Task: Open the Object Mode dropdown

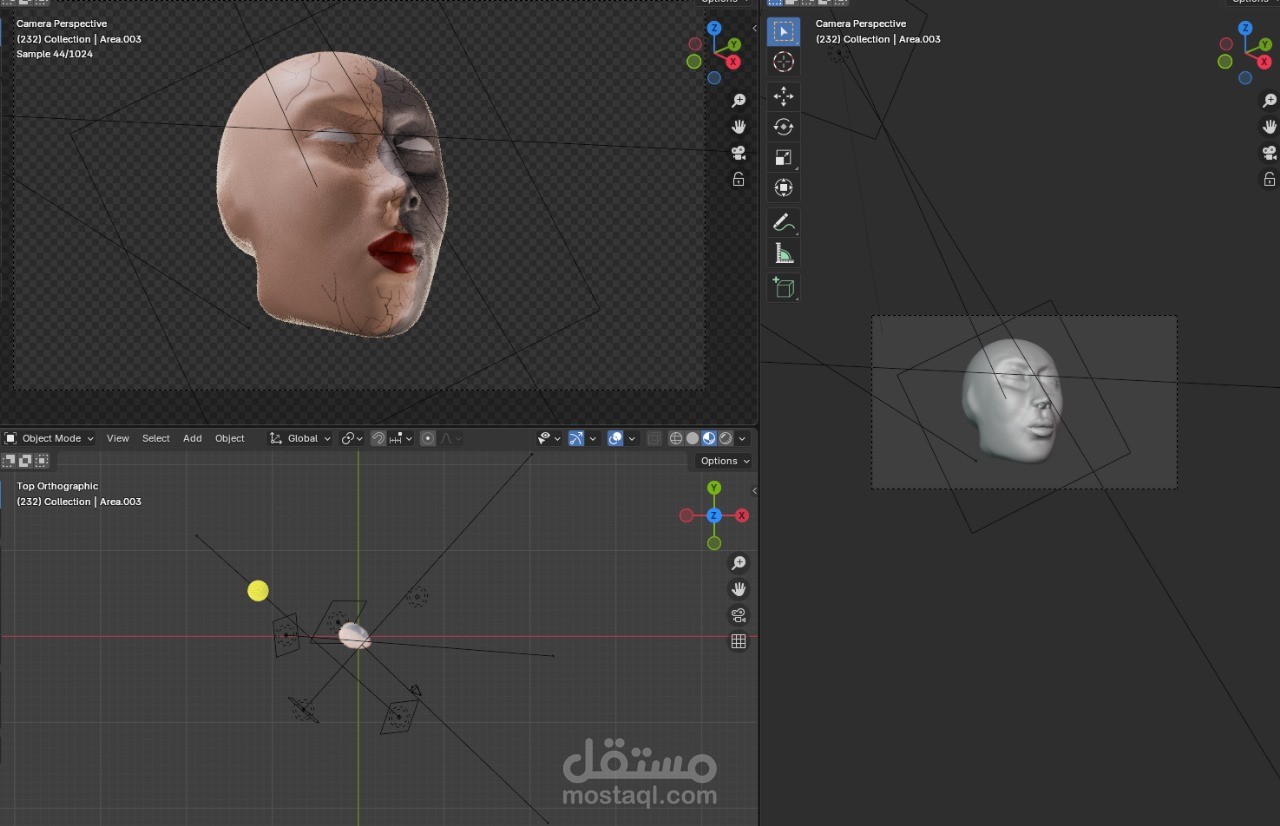Action: pyautogui.click(x=49, y=438)
